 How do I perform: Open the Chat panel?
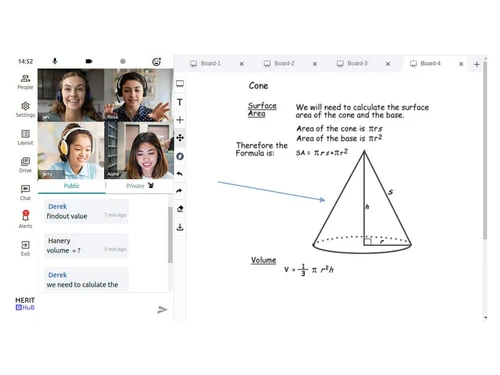pyautogui.click(x=25, y=193)
